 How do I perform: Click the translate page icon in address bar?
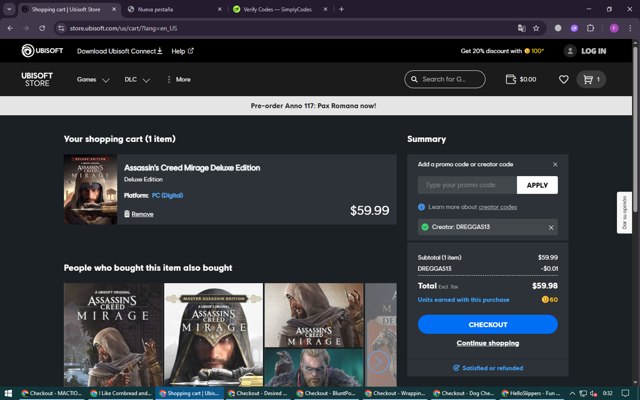click(x=522, y=28)
